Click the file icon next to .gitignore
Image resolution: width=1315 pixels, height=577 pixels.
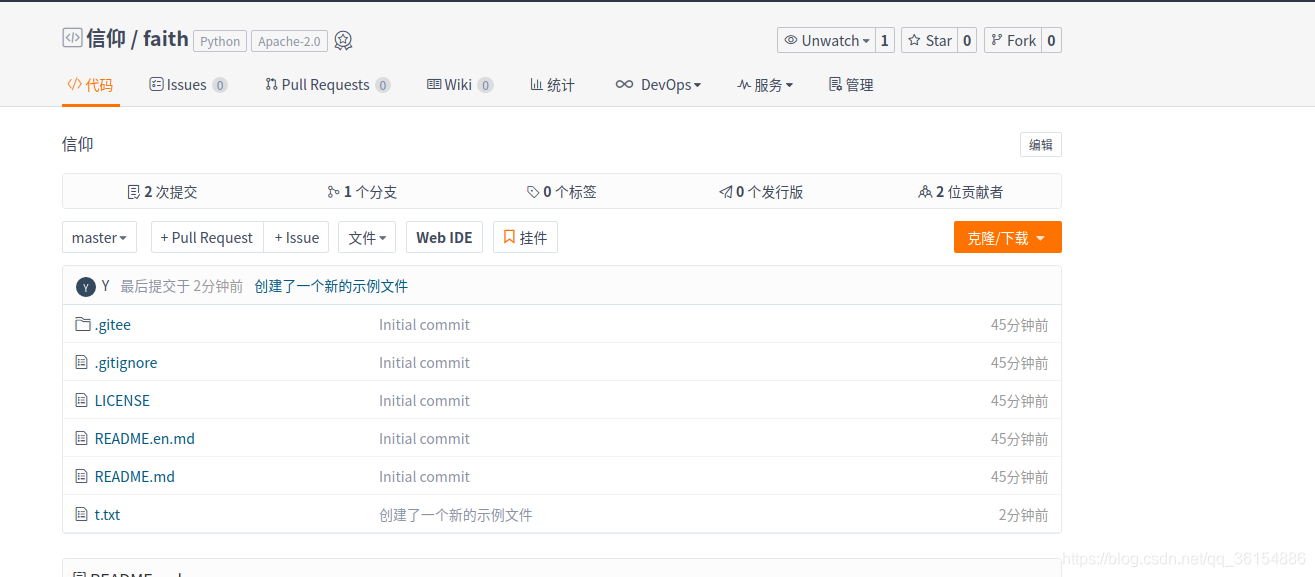coord(82,362)
